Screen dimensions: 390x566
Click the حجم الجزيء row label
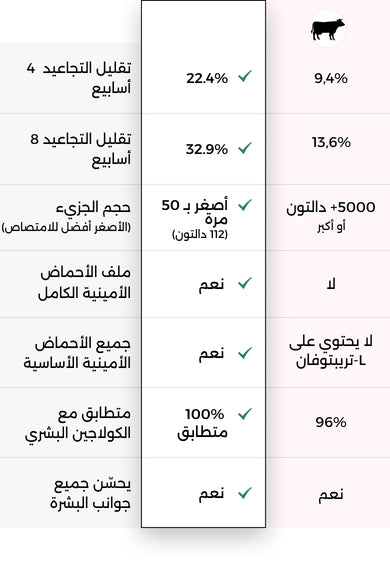(93, 207)
